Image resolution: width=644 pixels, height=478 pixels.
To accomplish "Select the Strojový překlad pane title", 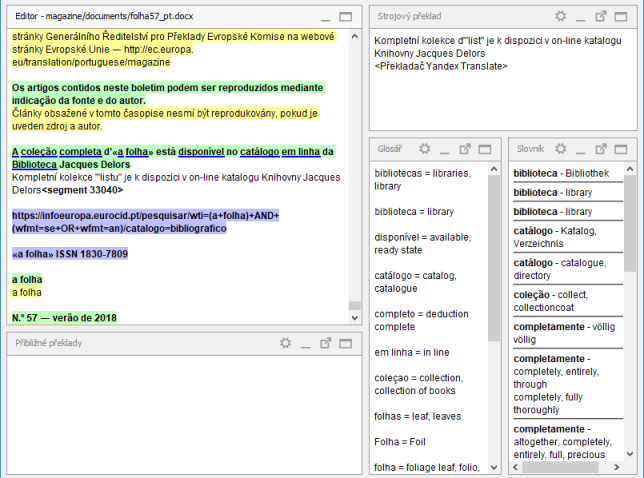I will 409,16.
